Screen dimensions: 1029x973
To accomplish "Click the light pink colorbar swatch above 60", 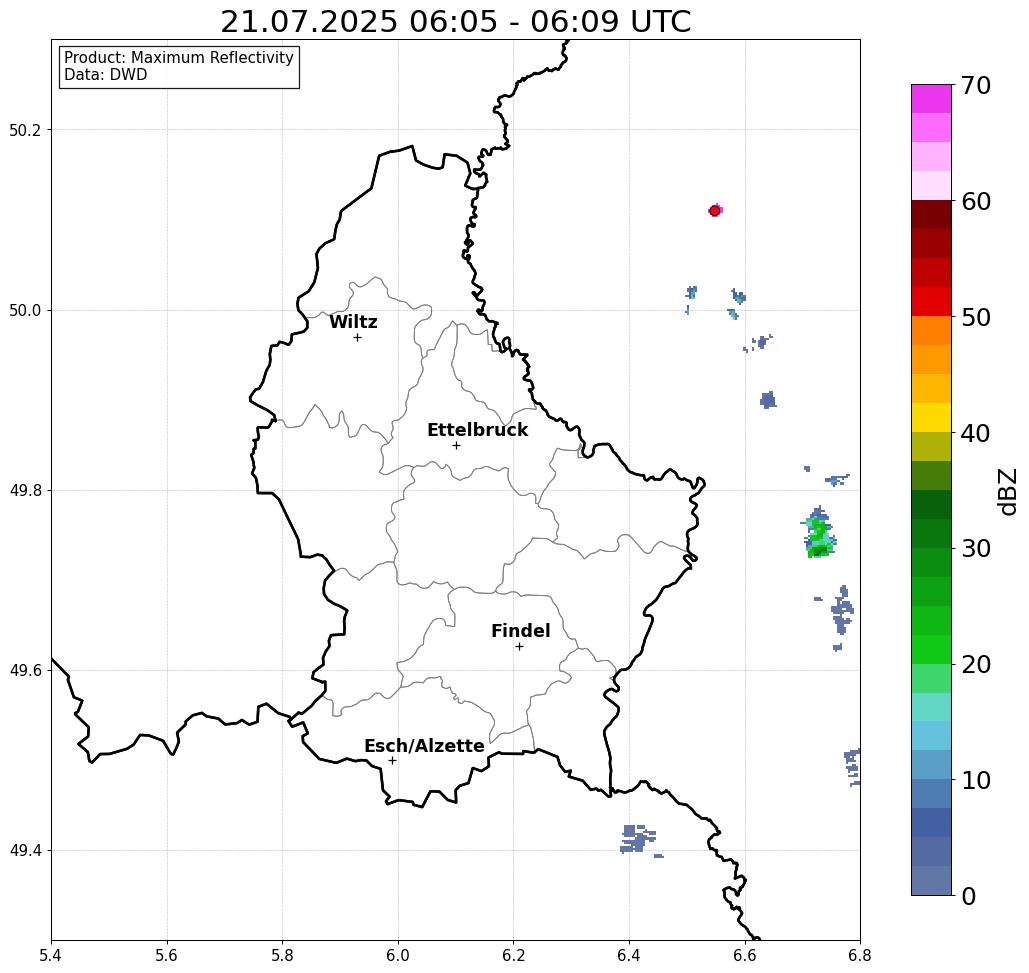I will (931, 186).
